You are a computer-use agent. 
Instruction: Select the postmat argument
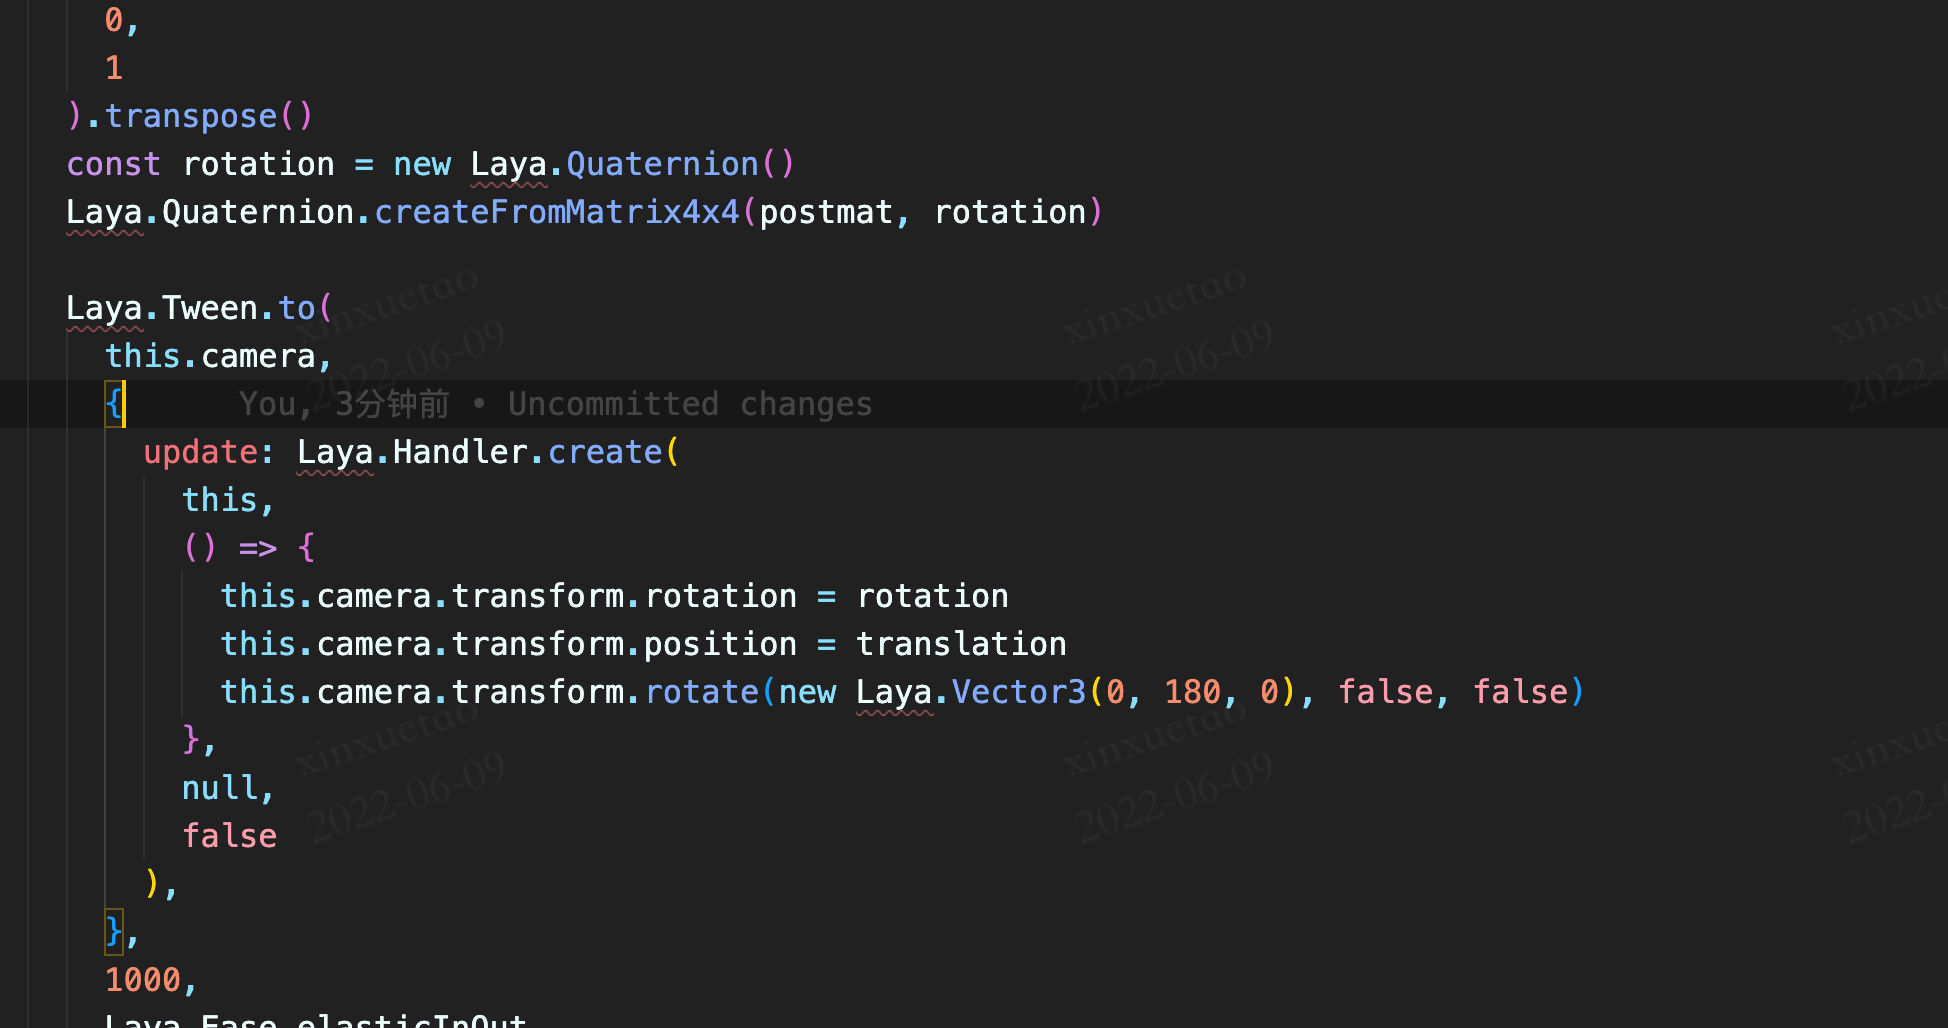825,212
